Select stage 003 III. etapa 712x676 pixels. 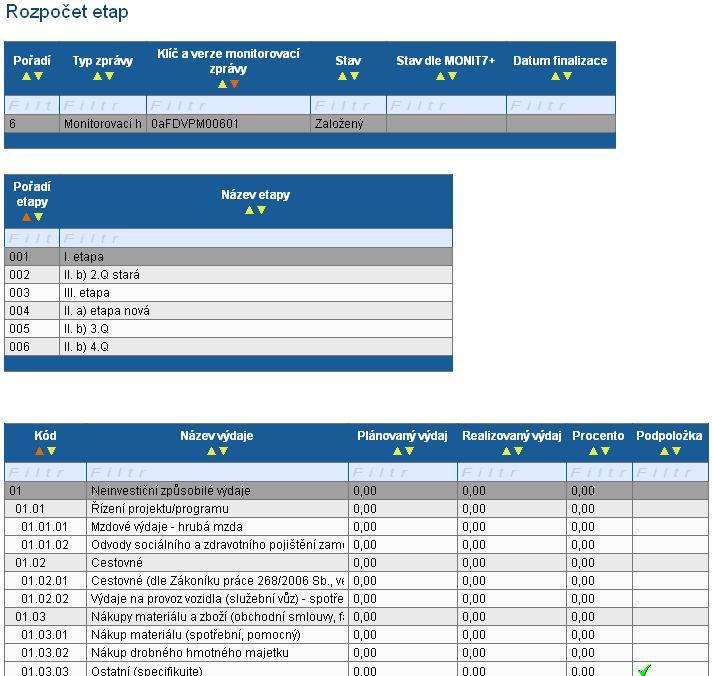pos(228,293)
